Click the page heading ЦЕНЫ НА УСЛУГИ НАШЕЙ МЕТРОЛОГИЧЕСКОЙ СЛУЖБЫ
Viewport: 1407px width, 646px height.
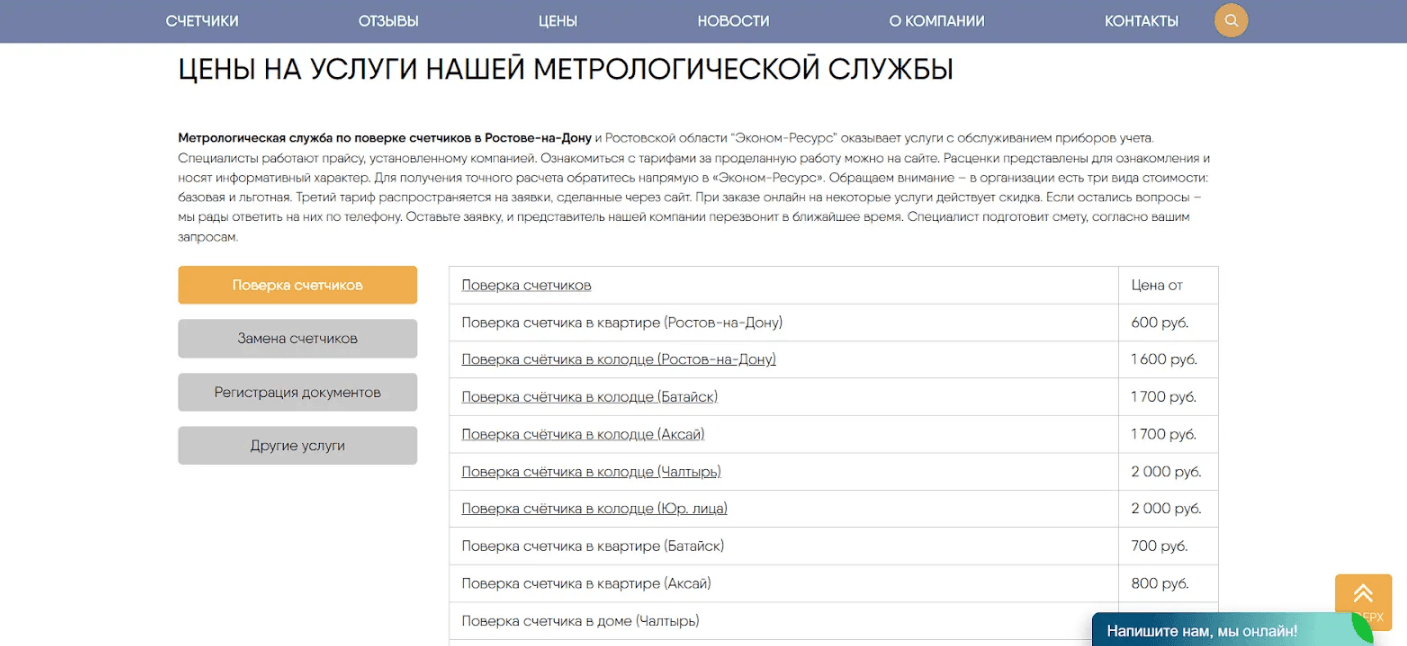click(x=565, y=70)
